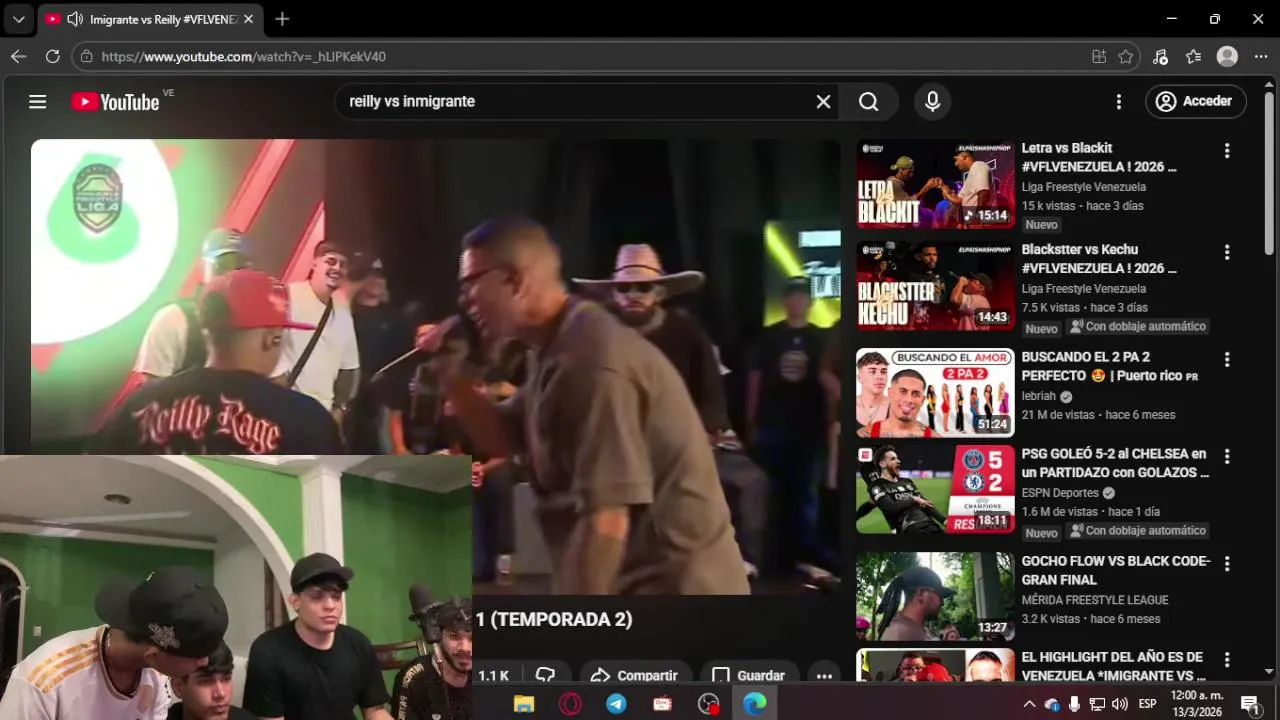Open Blackstter vs Kechu video thumbnail
1280x720 pixels.
(x=935, y=286)
